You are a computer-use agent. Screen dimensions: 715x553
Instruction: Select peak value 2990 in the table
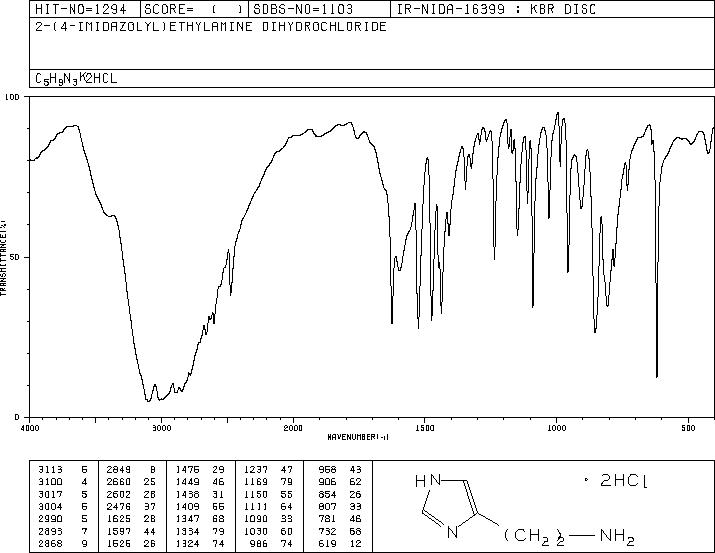tap(50, 519)
